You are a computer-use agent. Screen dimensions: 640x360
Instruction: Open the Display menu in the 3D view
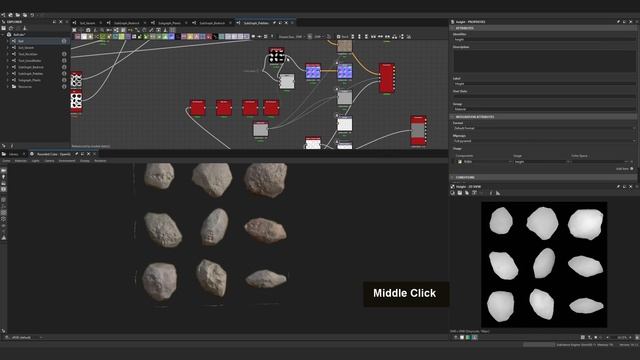click(84, 161)
